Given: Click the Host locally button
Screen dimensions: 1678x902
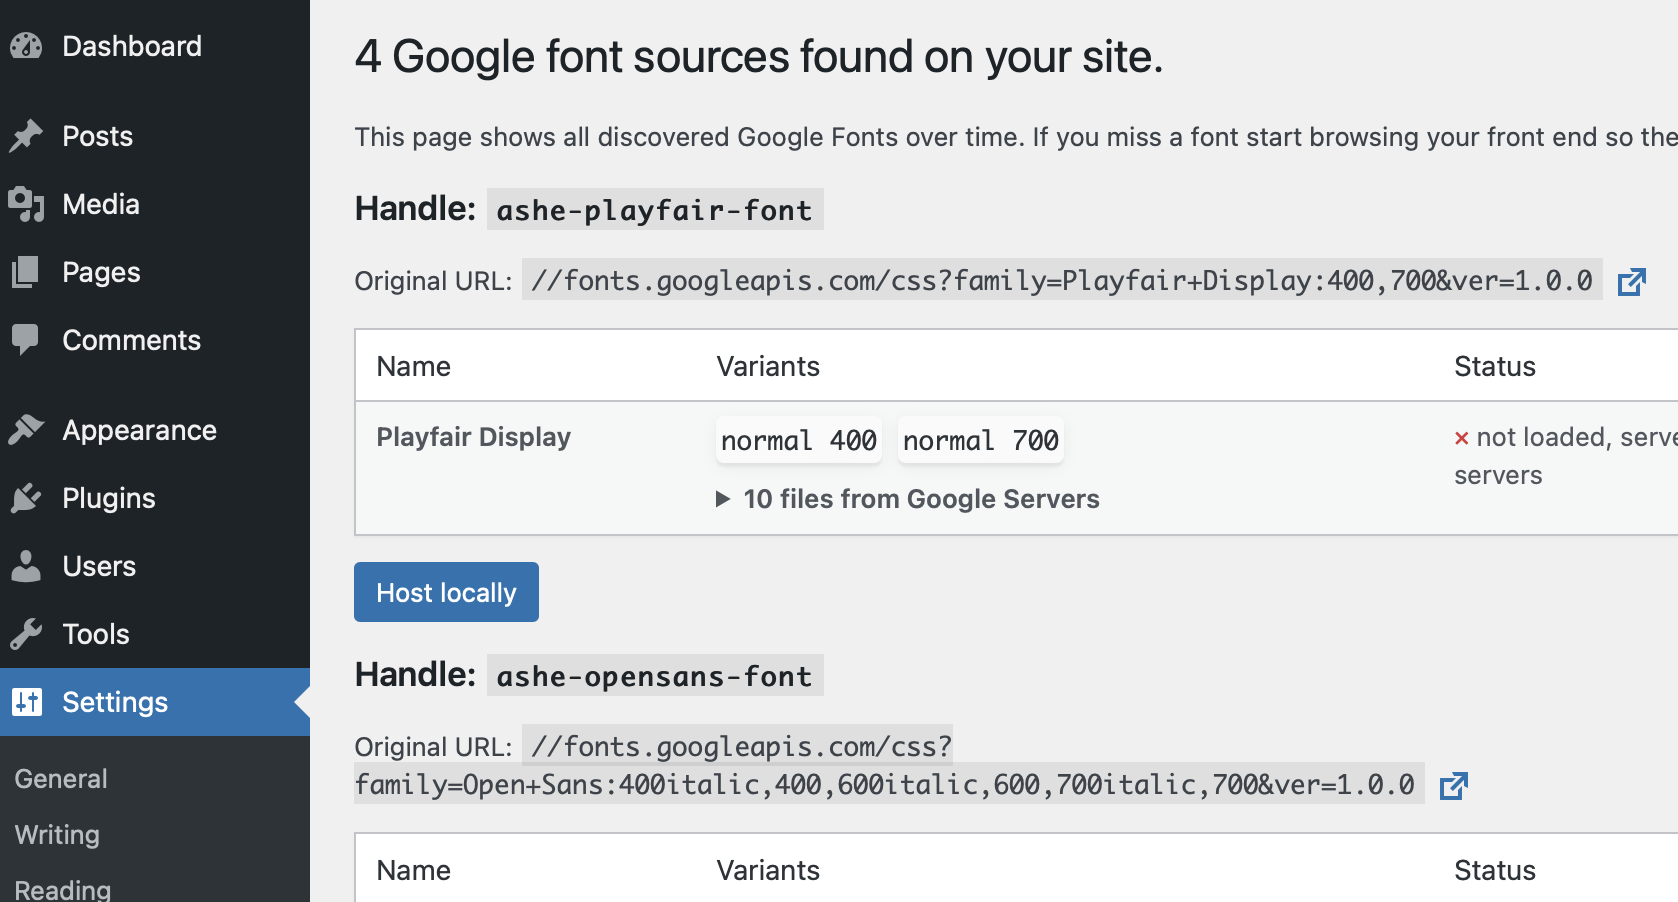Looking at the screenshot, I should (x=446, y=592).
